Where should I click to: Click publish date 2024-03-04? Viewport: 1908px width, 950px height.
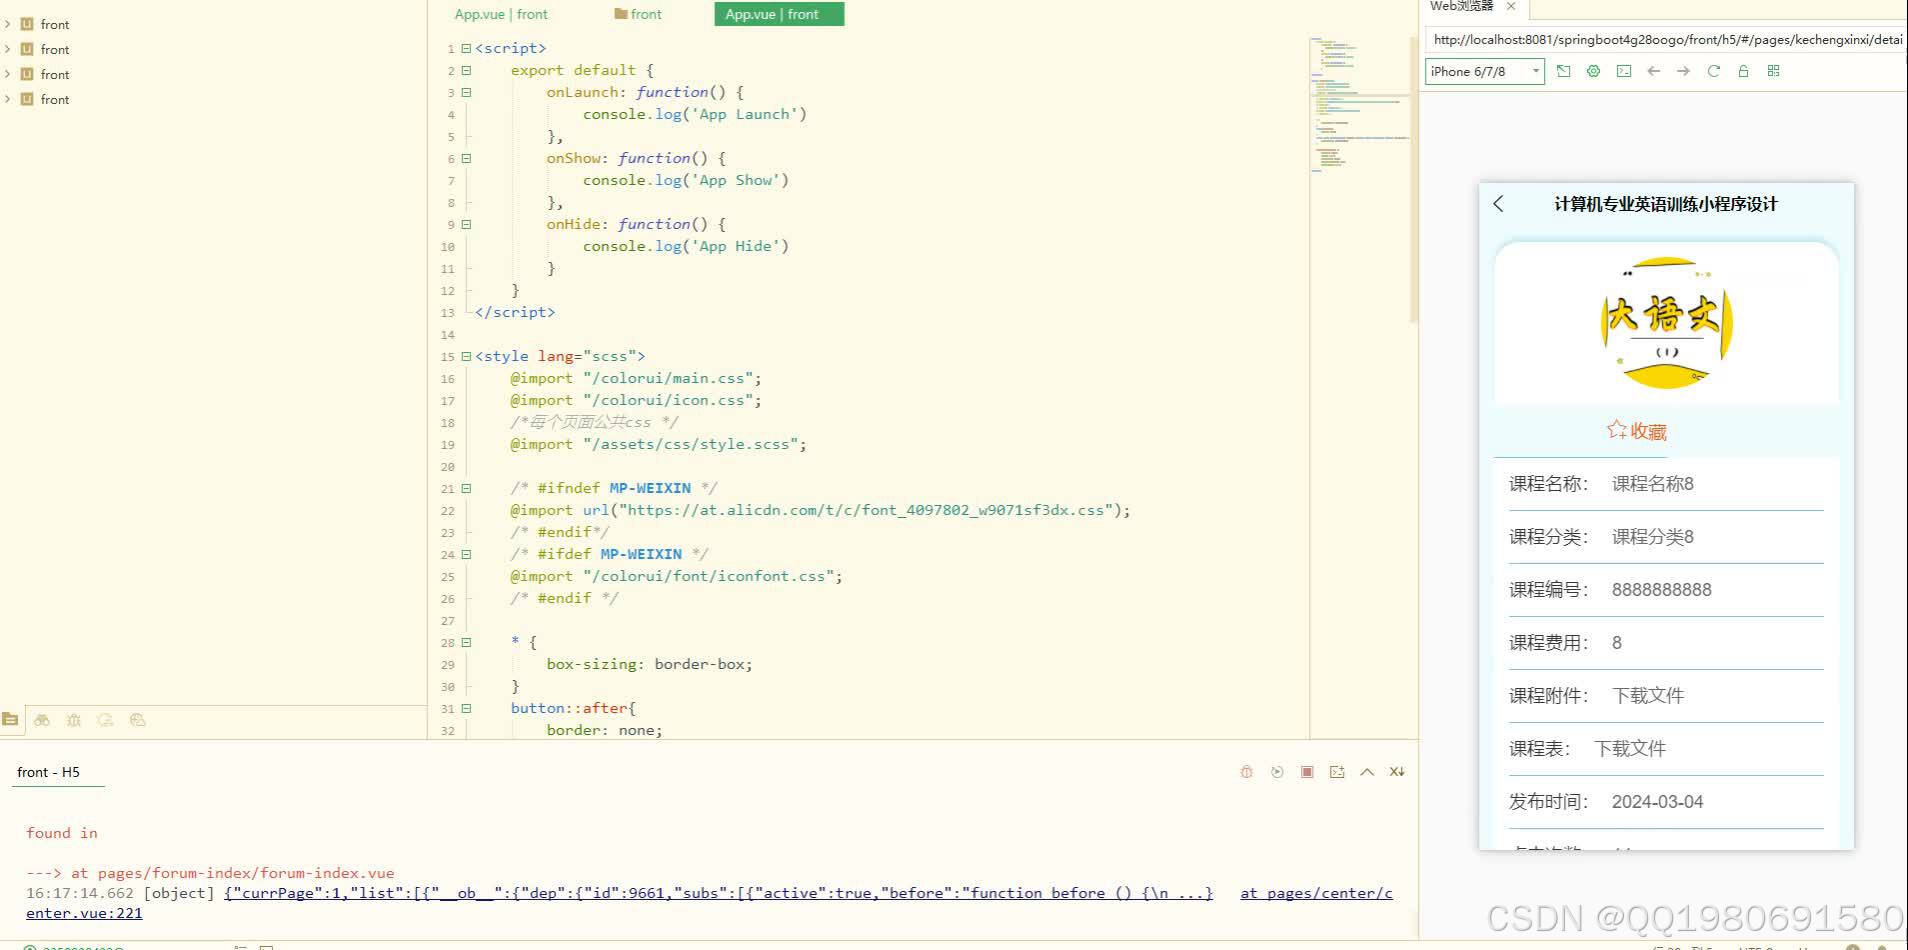click(1657, 801)
